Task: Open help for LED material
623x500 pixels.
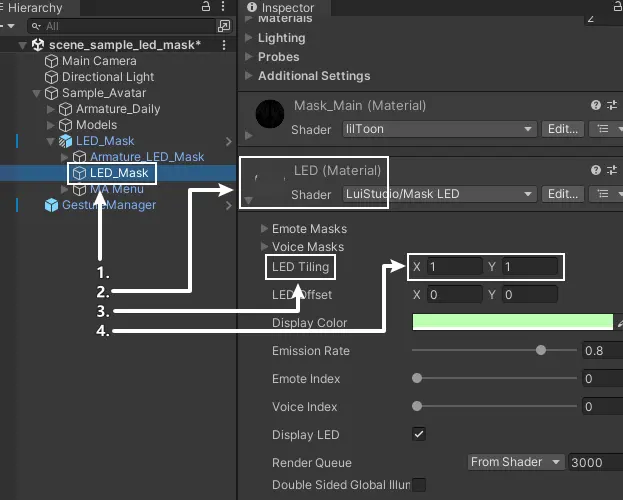Action: point(596,170)
